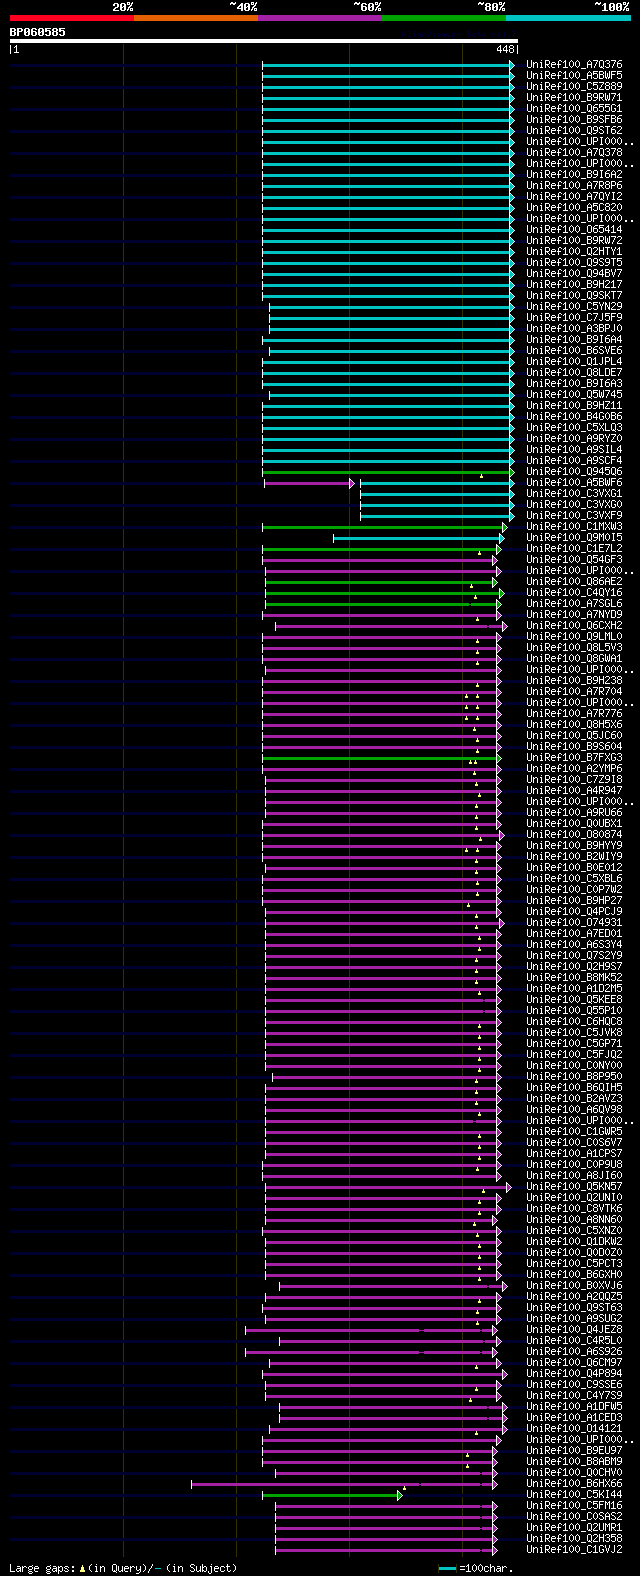Click the UniRef100_A9SCF4 label
Image resolution: width=640 pixels, height=1576 pixels.
coord(574,461)
